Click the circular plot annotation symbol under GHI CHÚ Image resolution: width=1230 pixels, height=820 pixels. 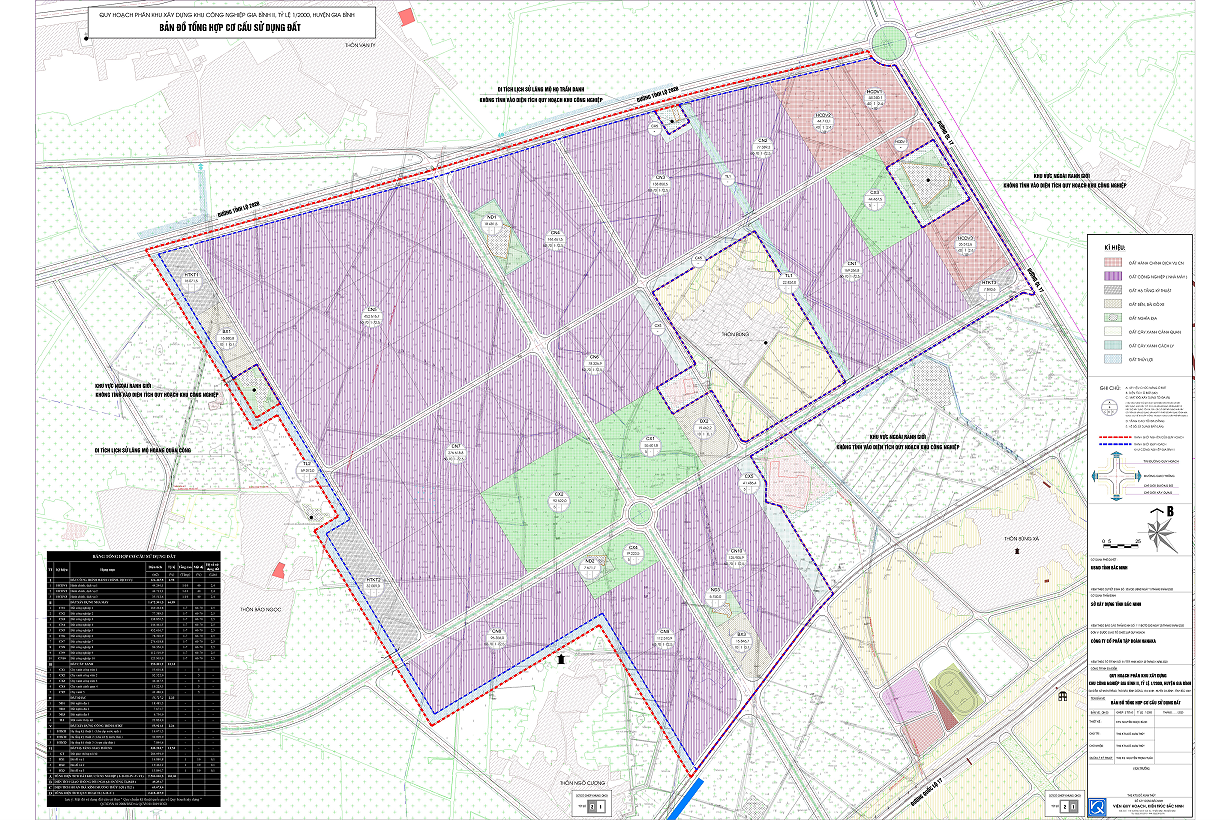click(1108, 407)
